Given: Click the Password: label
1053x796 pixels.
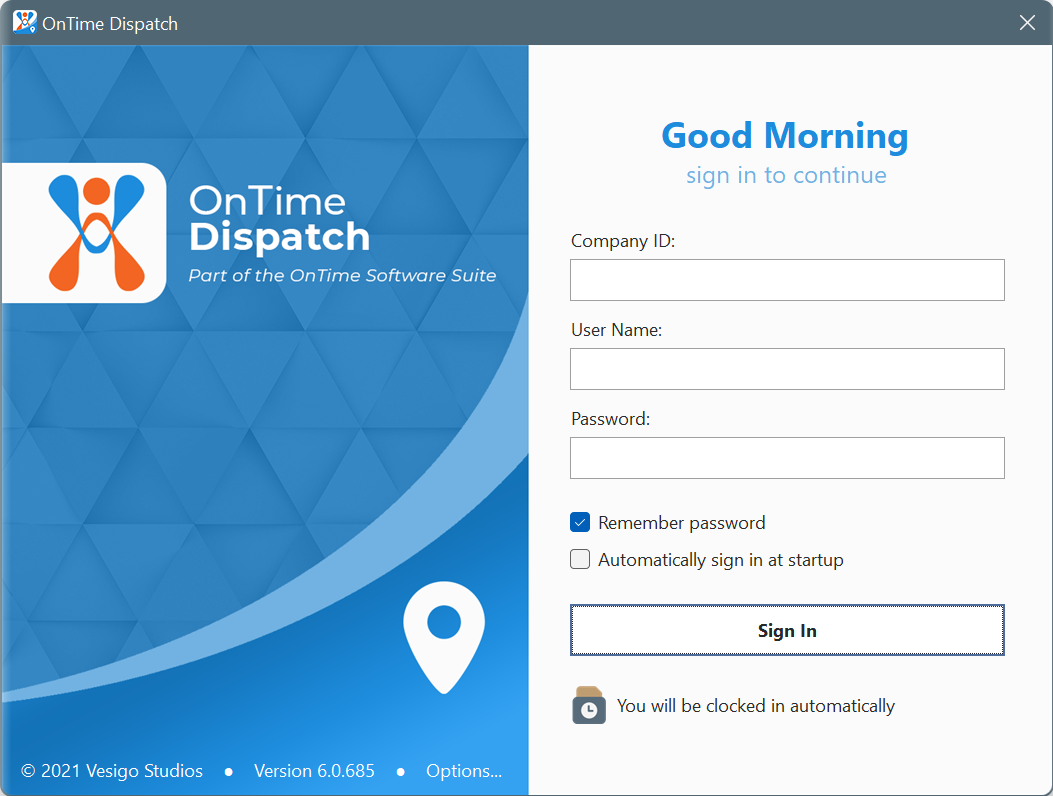Looking at the screenshot, I should point(610,419).
